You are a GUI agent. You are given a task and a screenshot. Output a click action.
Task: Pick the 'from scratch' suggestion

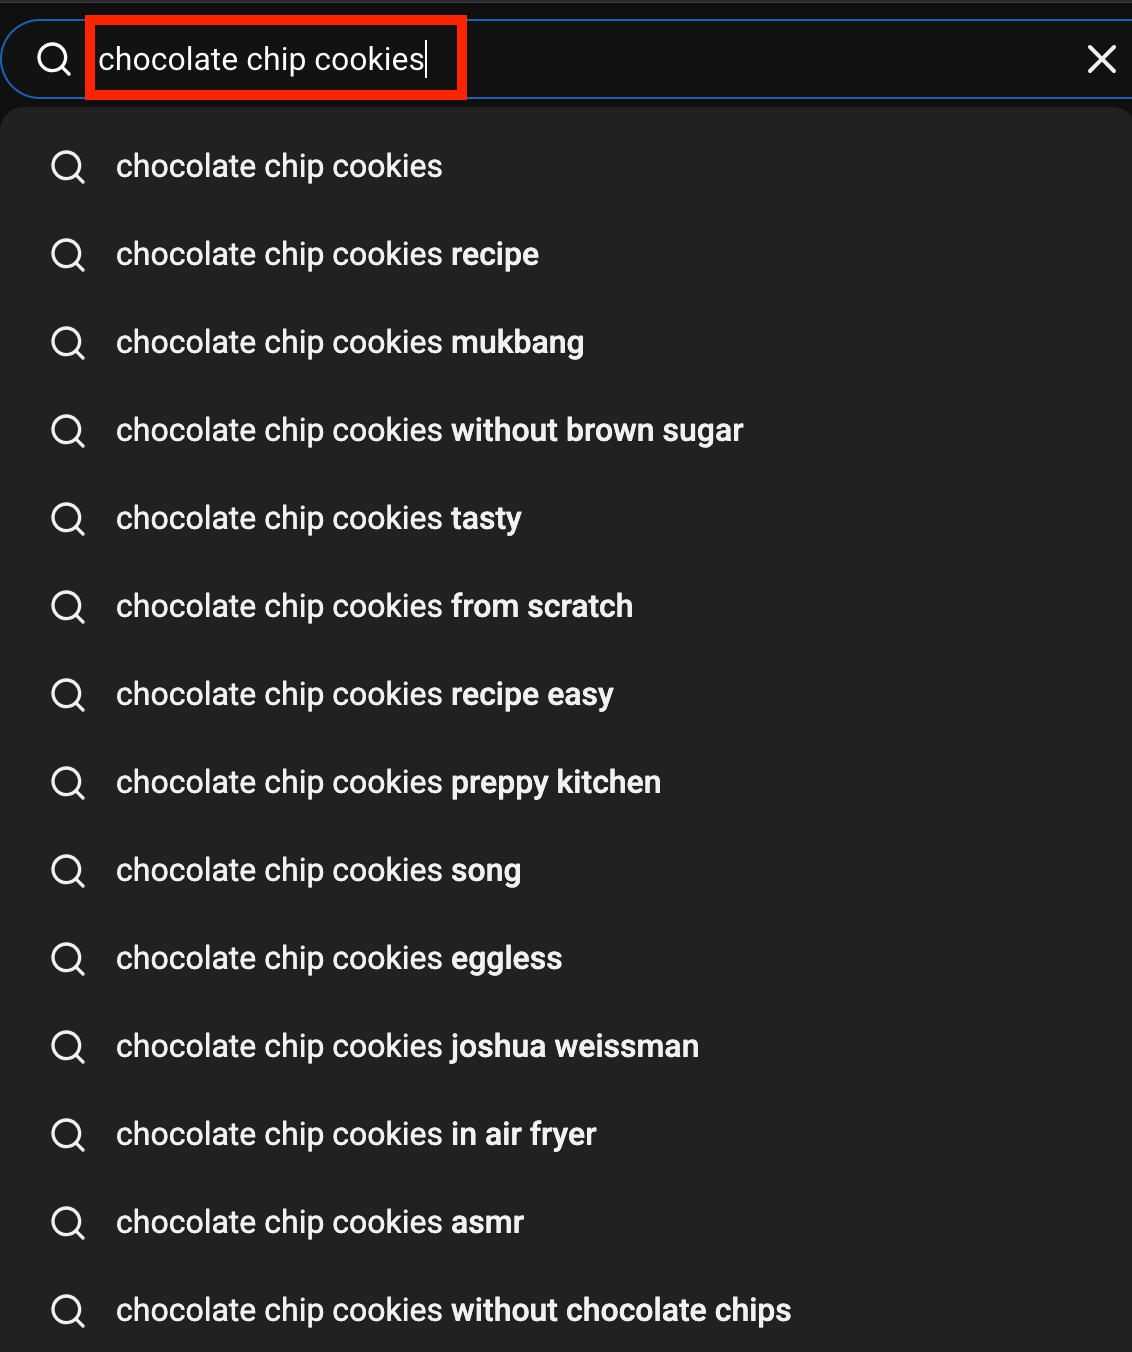pyautogui.click(x=374, y=606)
